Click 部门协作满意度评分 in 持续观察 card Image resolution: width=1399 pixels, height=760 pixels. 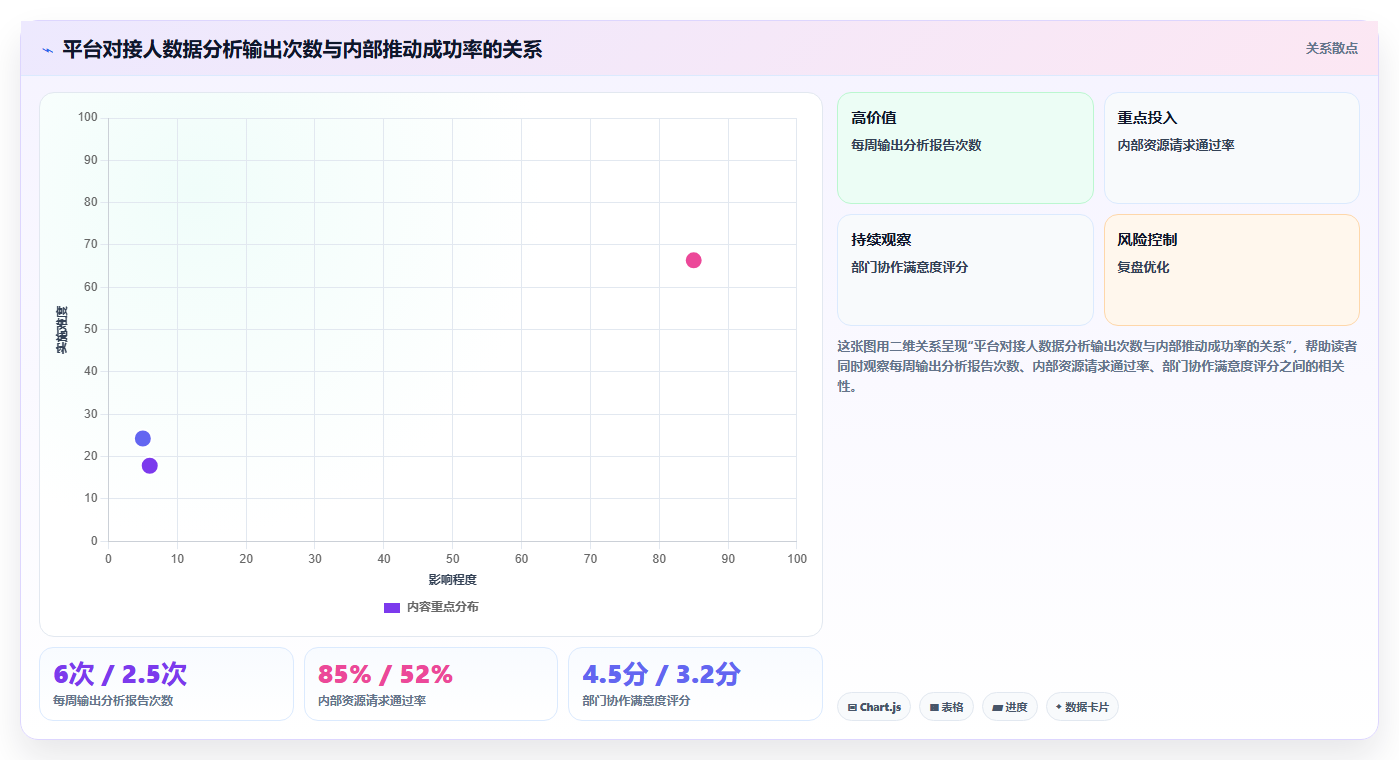coord(910,267)
